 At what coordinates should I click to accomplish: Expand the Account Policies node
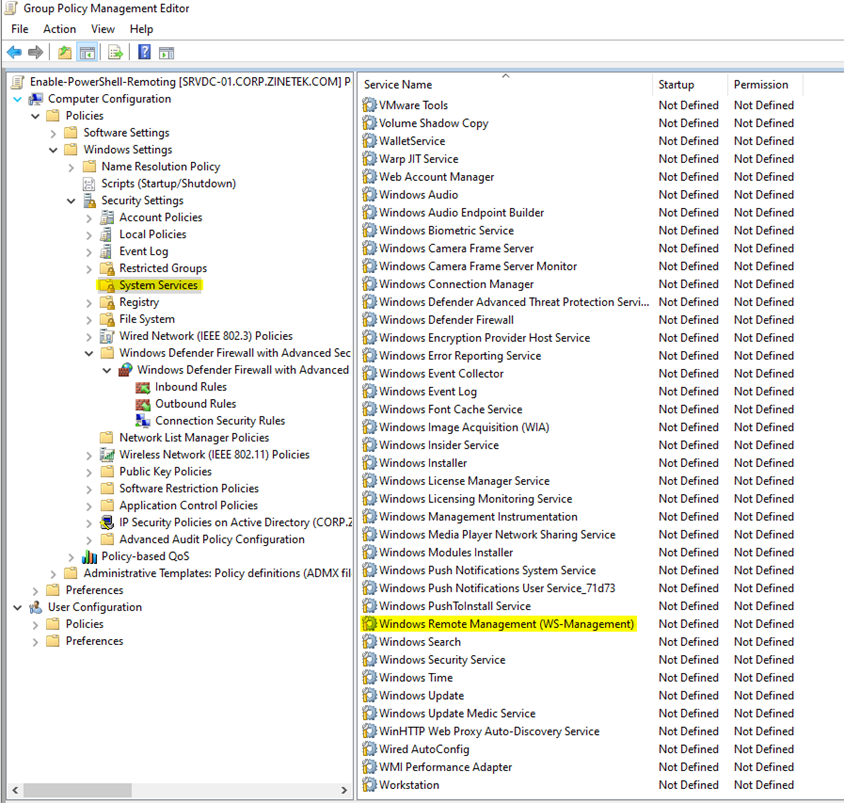[x=87, y=216]
